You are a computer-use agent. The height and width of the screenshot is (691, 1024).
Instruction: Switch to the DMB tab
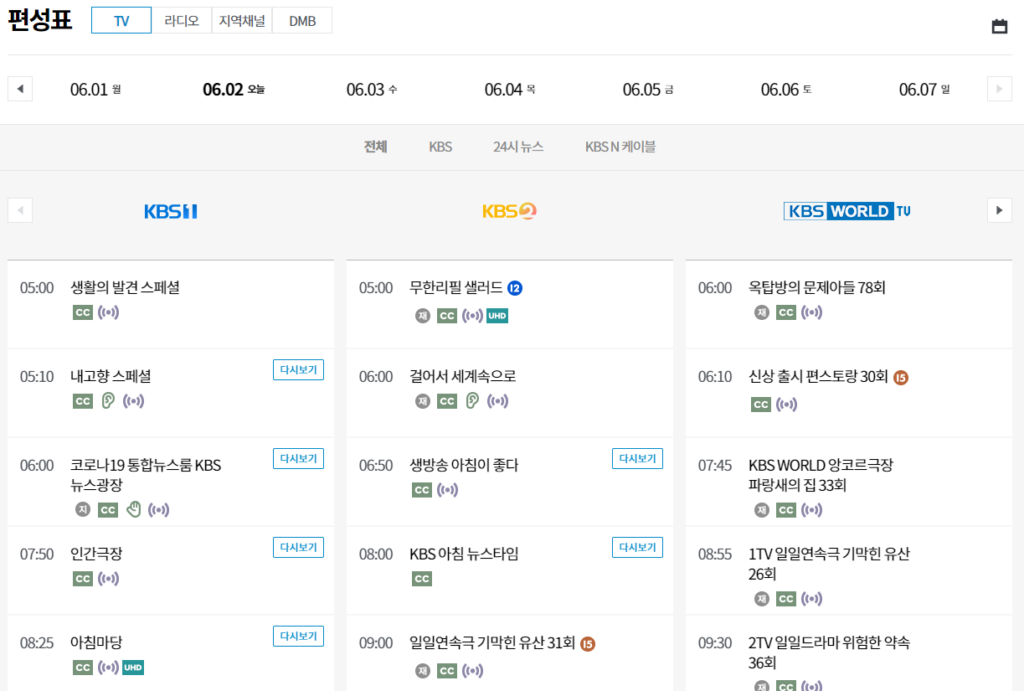[x=302, y=19]
